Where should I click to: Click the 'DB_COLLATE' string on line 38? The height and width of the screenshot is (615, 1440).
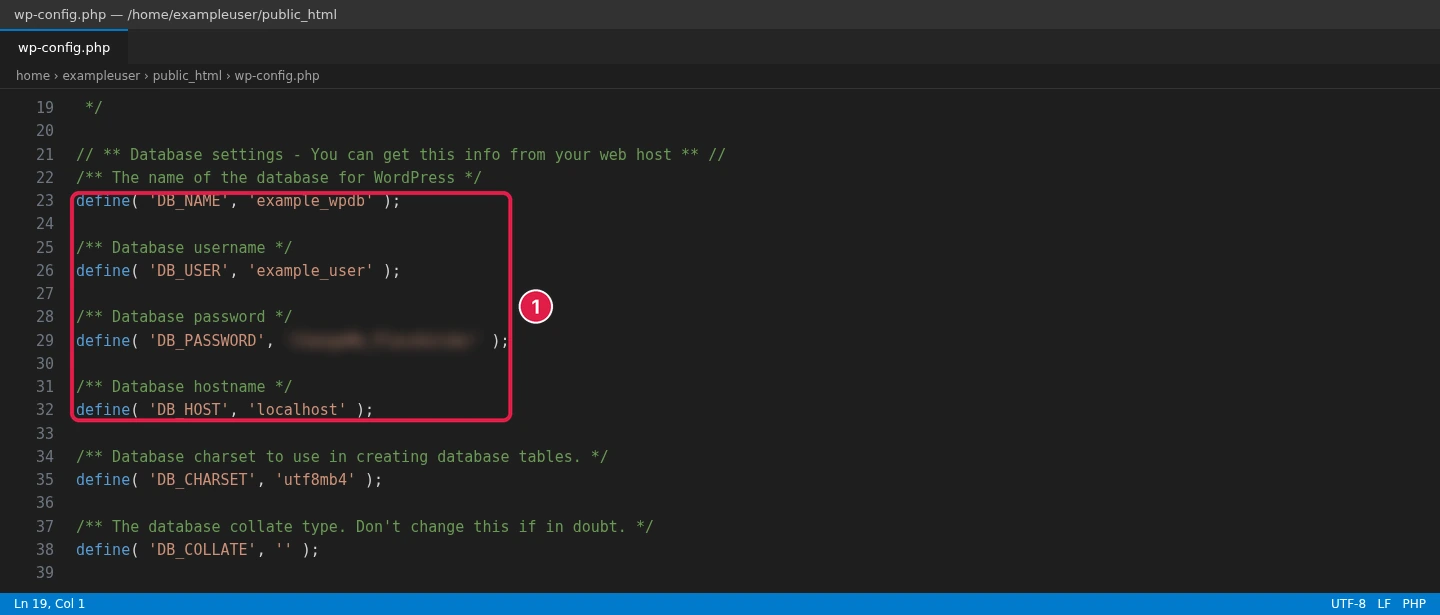[x=202, y=550]
